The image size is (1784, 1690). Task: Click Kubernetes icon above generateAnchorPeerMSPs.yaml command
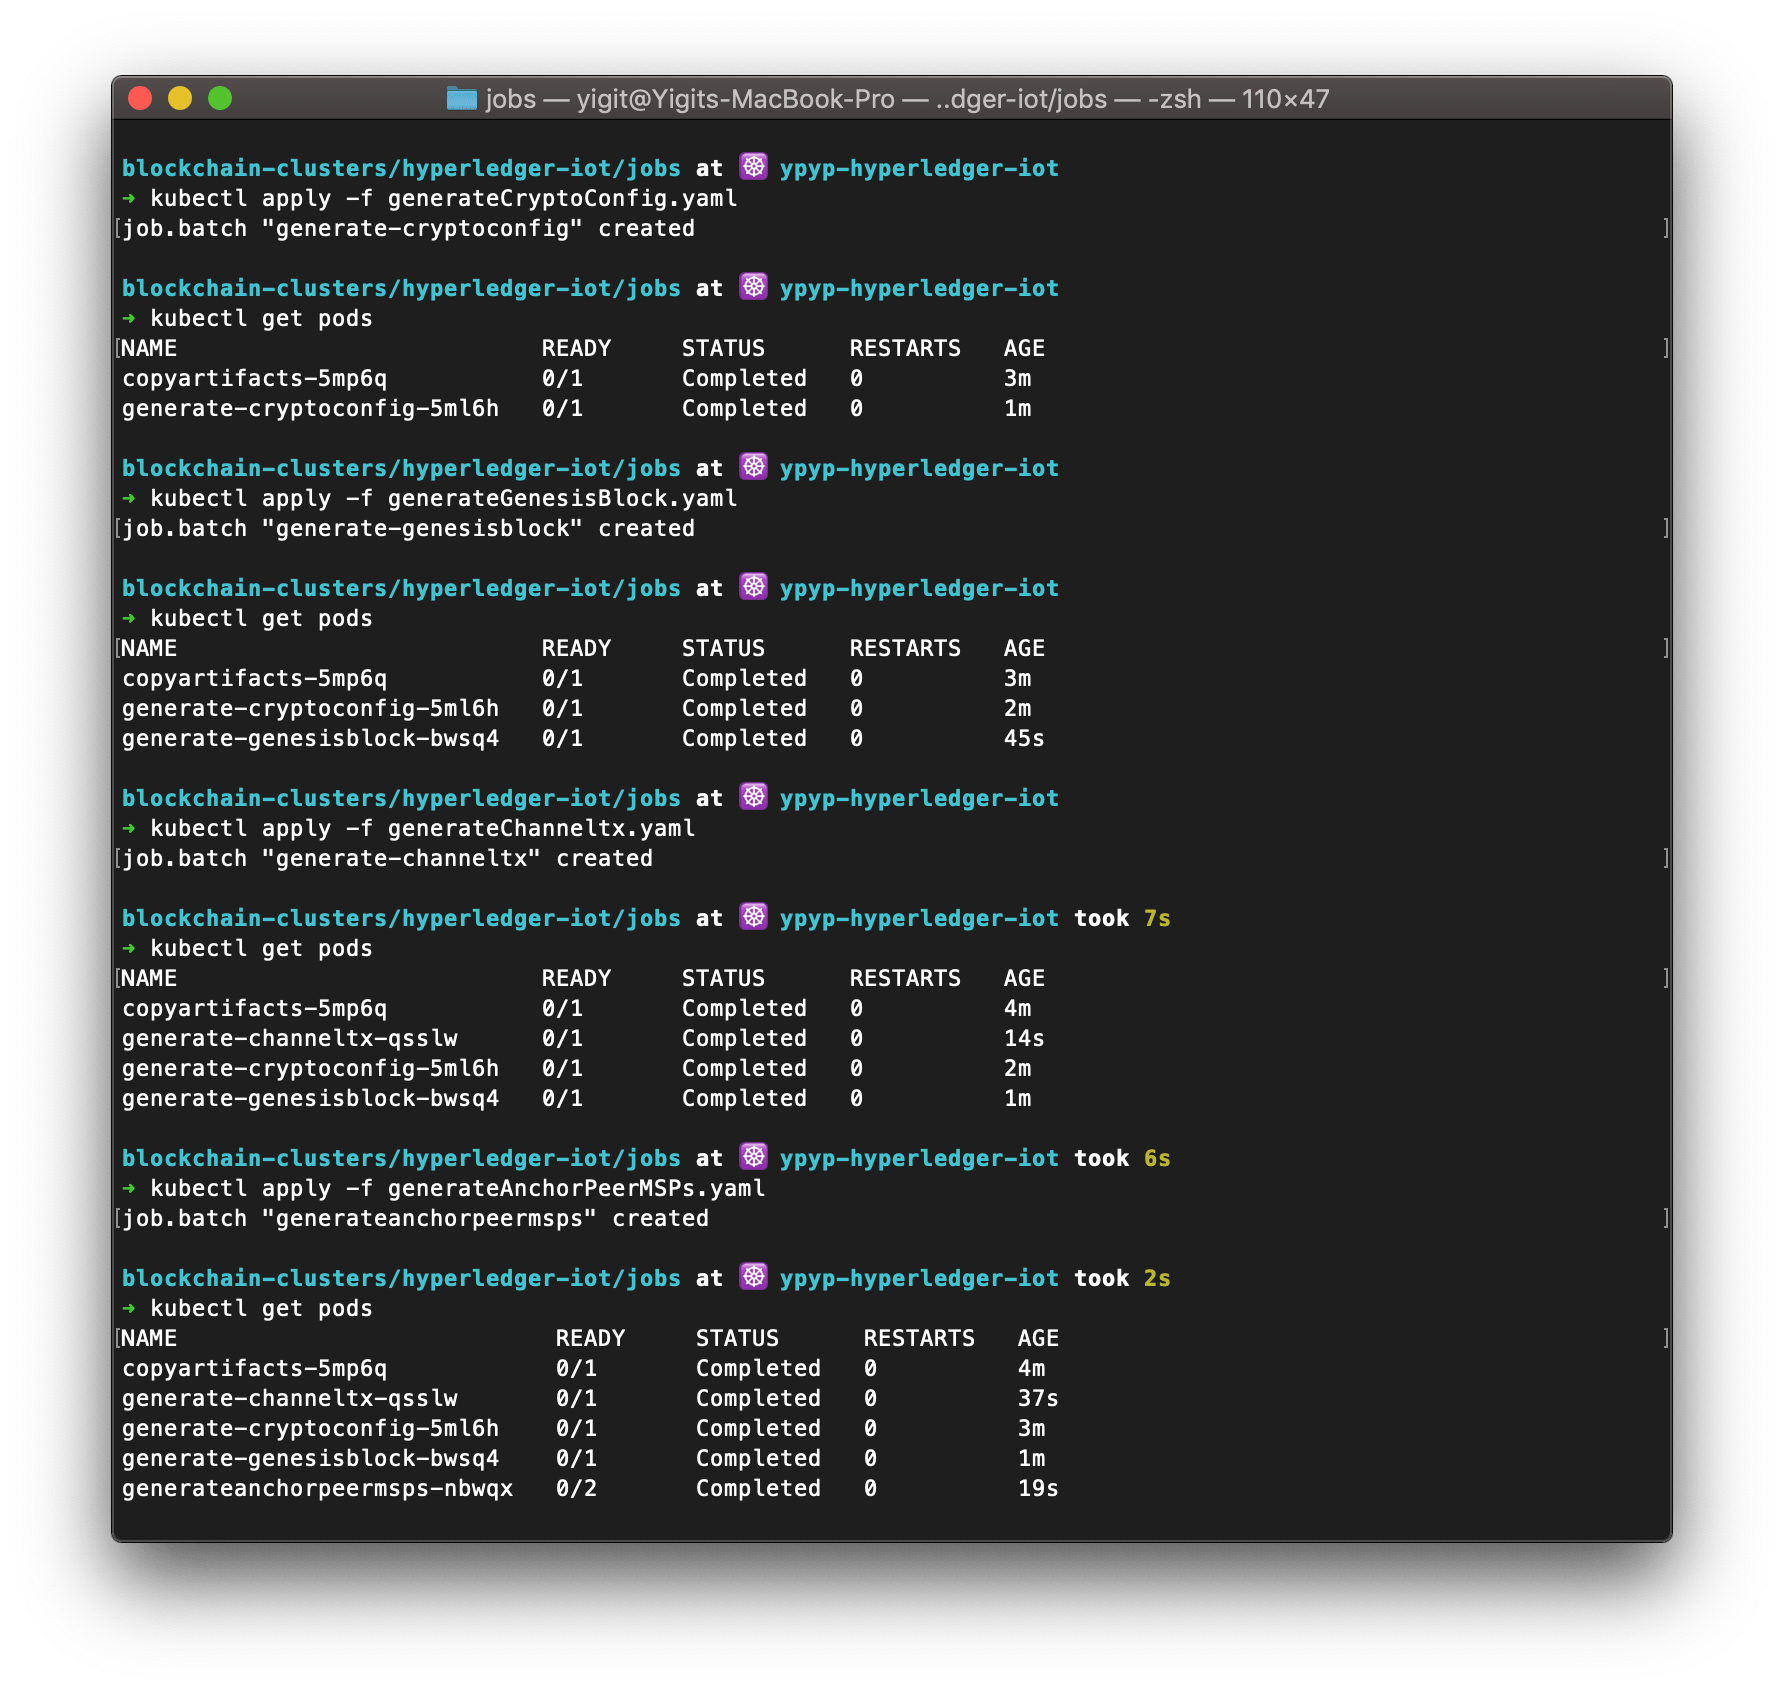[x=754, y=1156]
